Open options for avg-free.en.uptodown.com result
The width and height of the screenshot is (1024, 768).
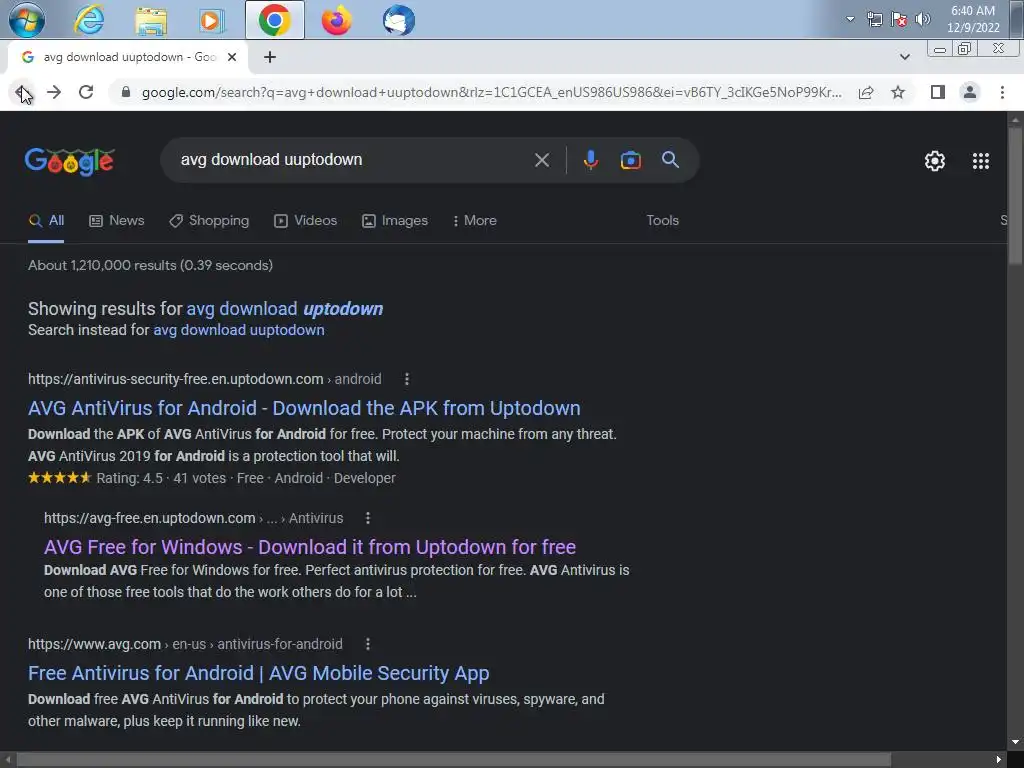(x=368, y=518)
